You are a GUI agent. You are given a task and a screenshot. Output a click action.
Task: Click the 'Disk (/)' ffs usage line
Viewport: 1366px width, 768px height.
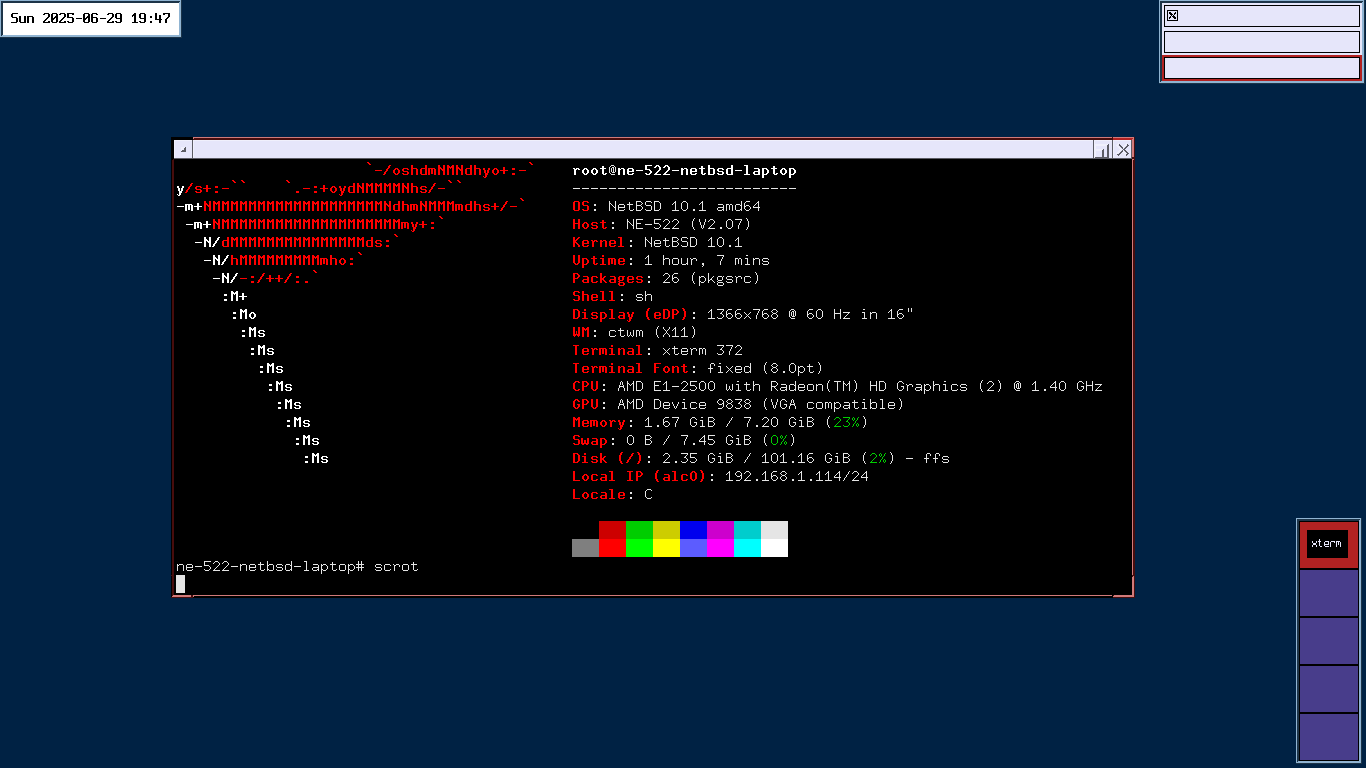pos(761,459)
